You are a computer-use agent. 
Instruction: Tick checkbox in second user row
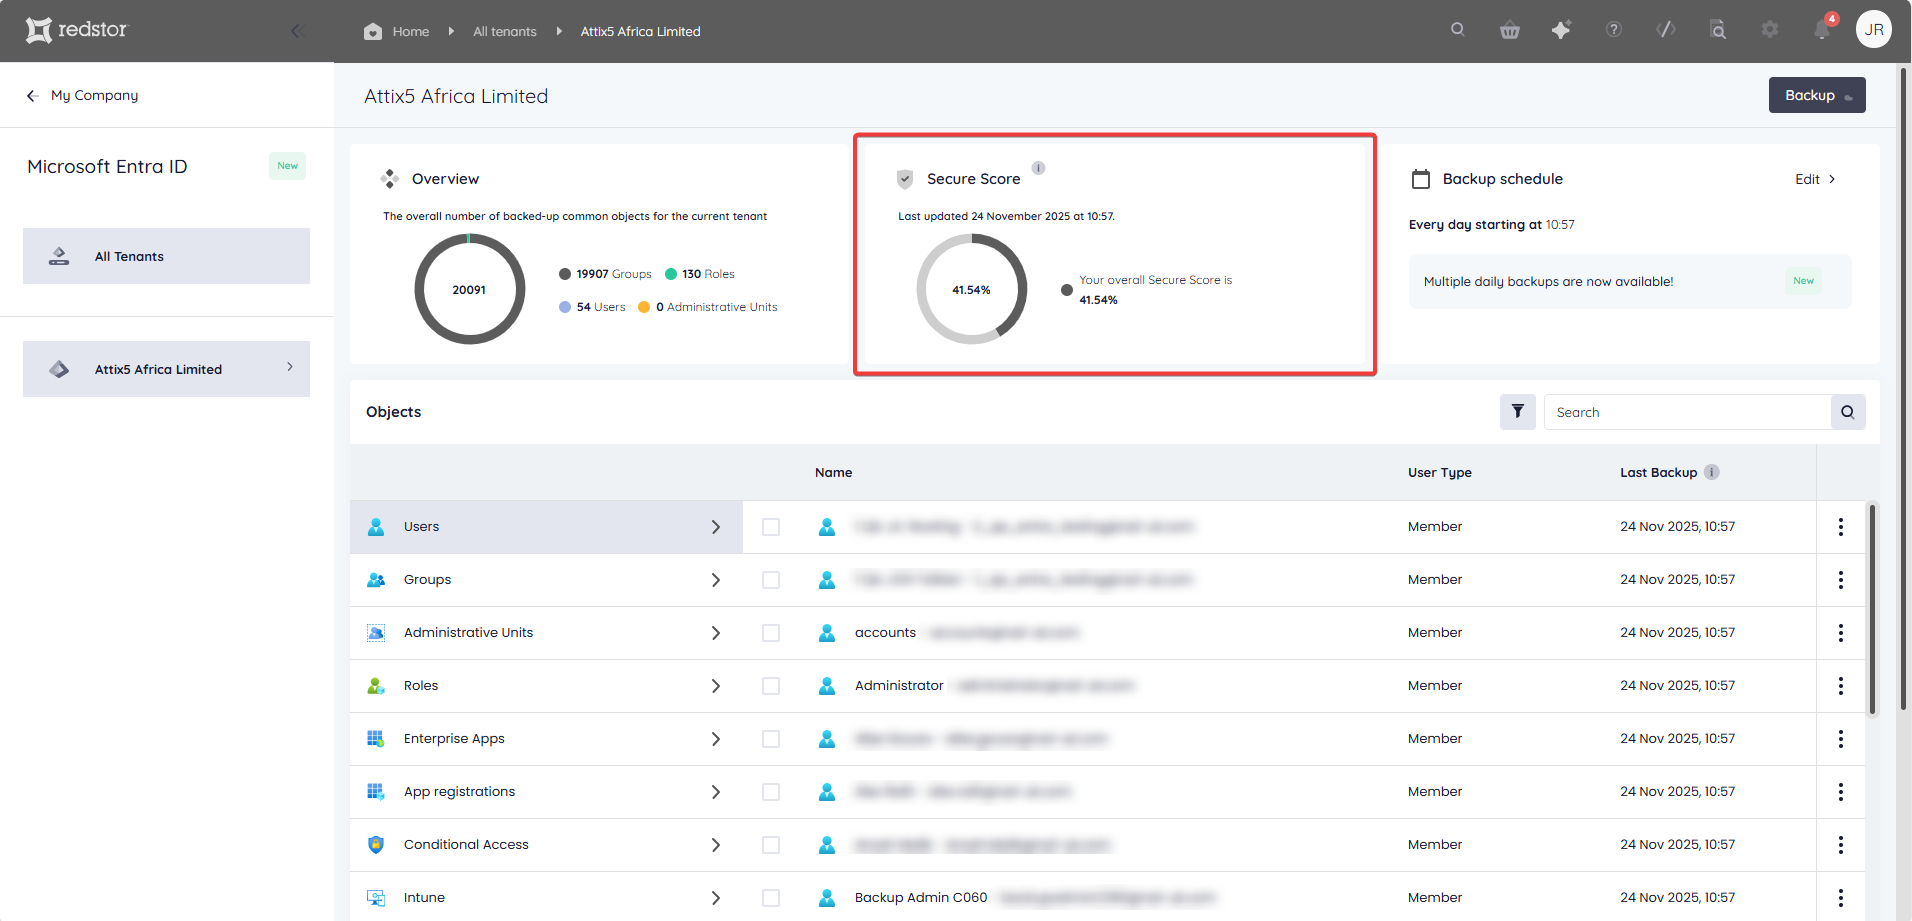tap(771, 580)
